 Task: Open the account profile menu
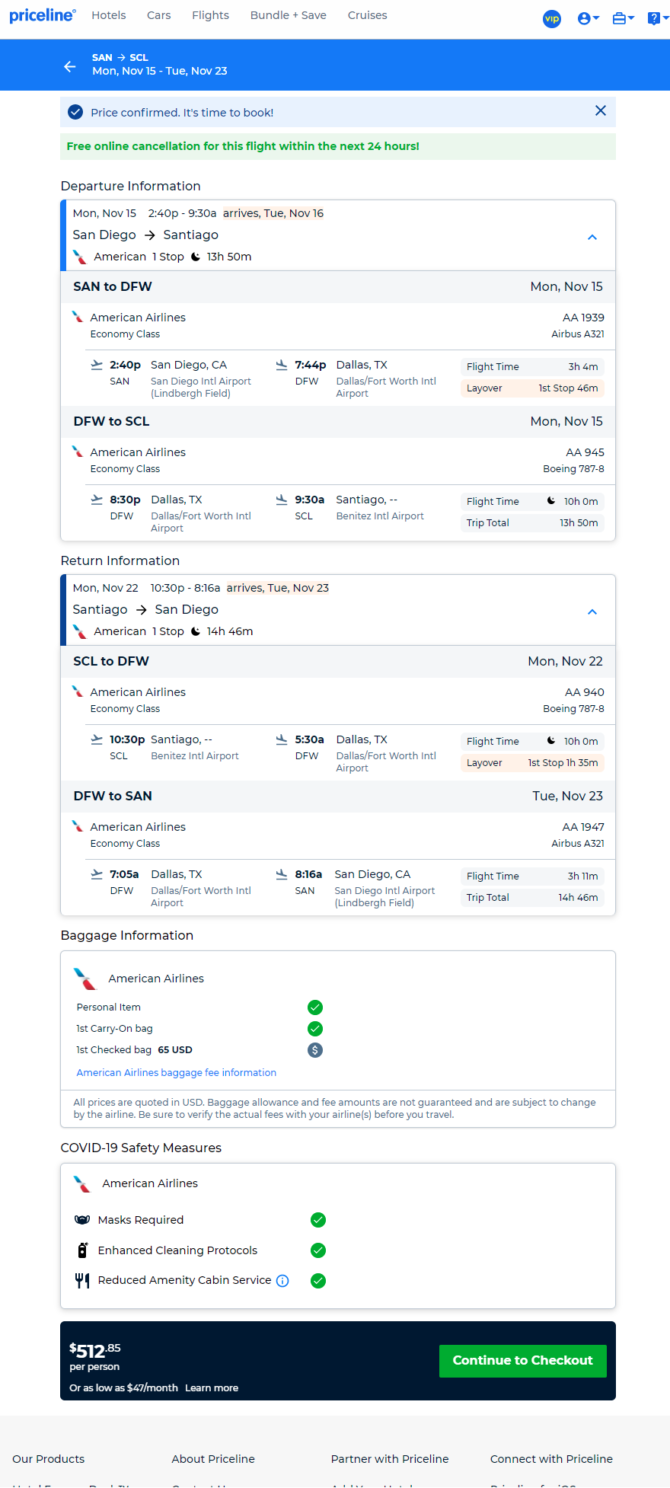coord(588,18)
